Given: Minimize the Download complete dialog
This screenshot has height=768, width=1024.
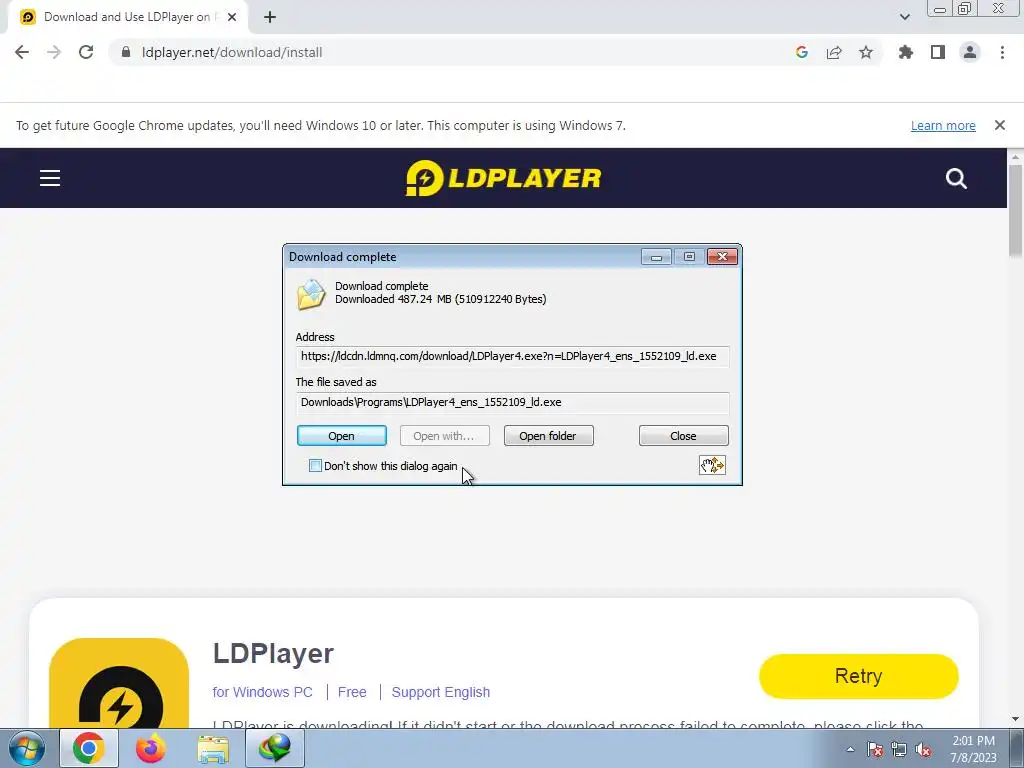Looking at the screenshot, I should coord(656,257).
